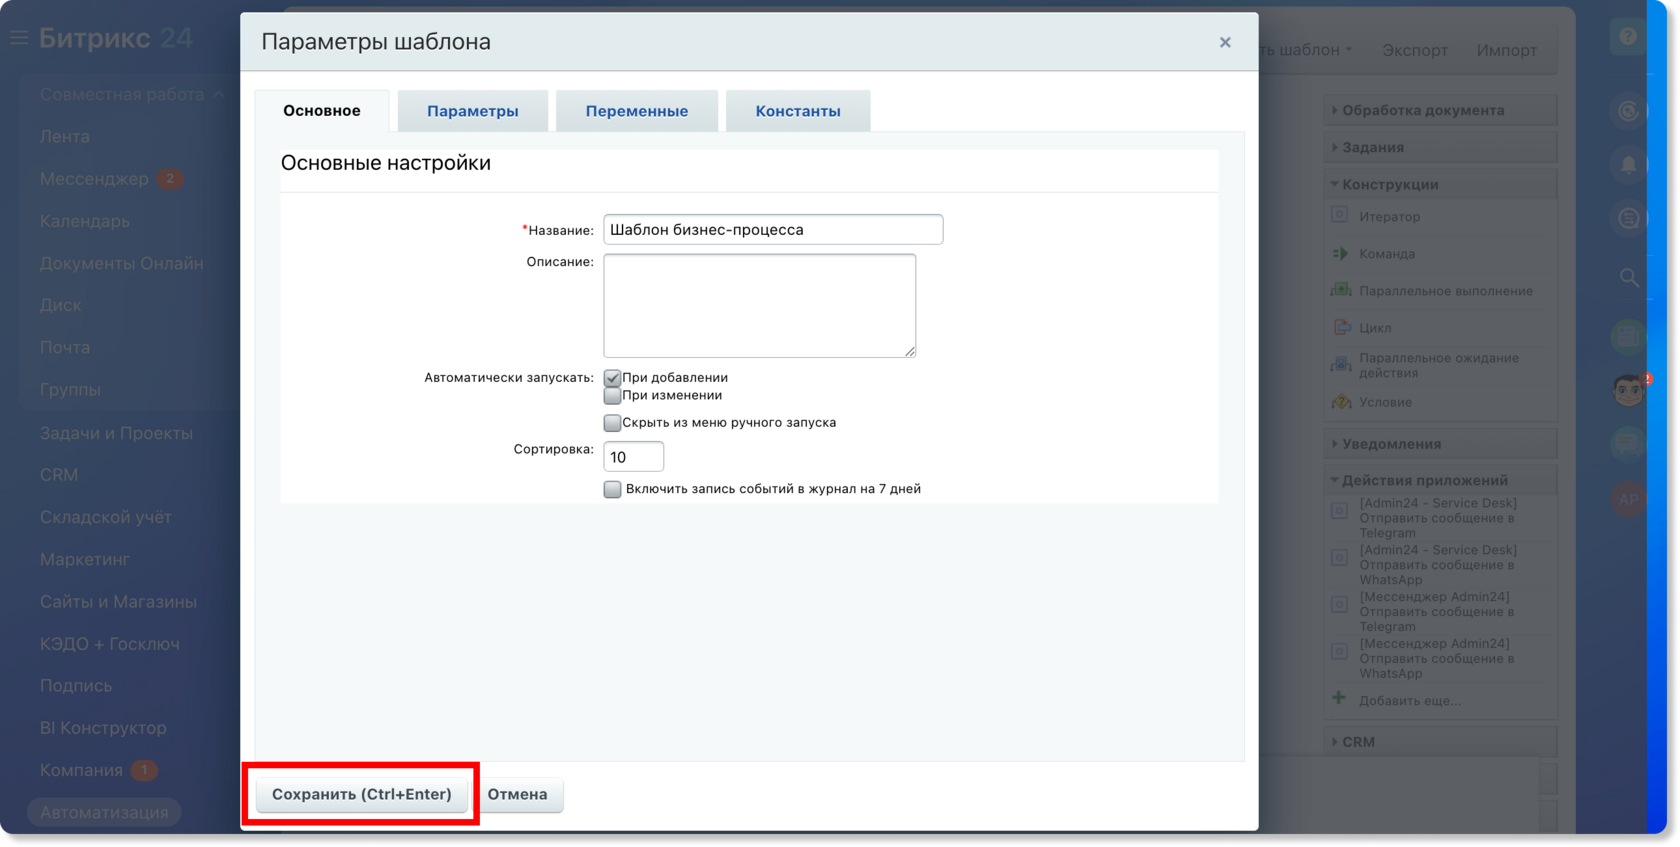The image size is (1680, 847).
Task: Open Задачи и Проекты in sidebar
Action: [116, 433]
